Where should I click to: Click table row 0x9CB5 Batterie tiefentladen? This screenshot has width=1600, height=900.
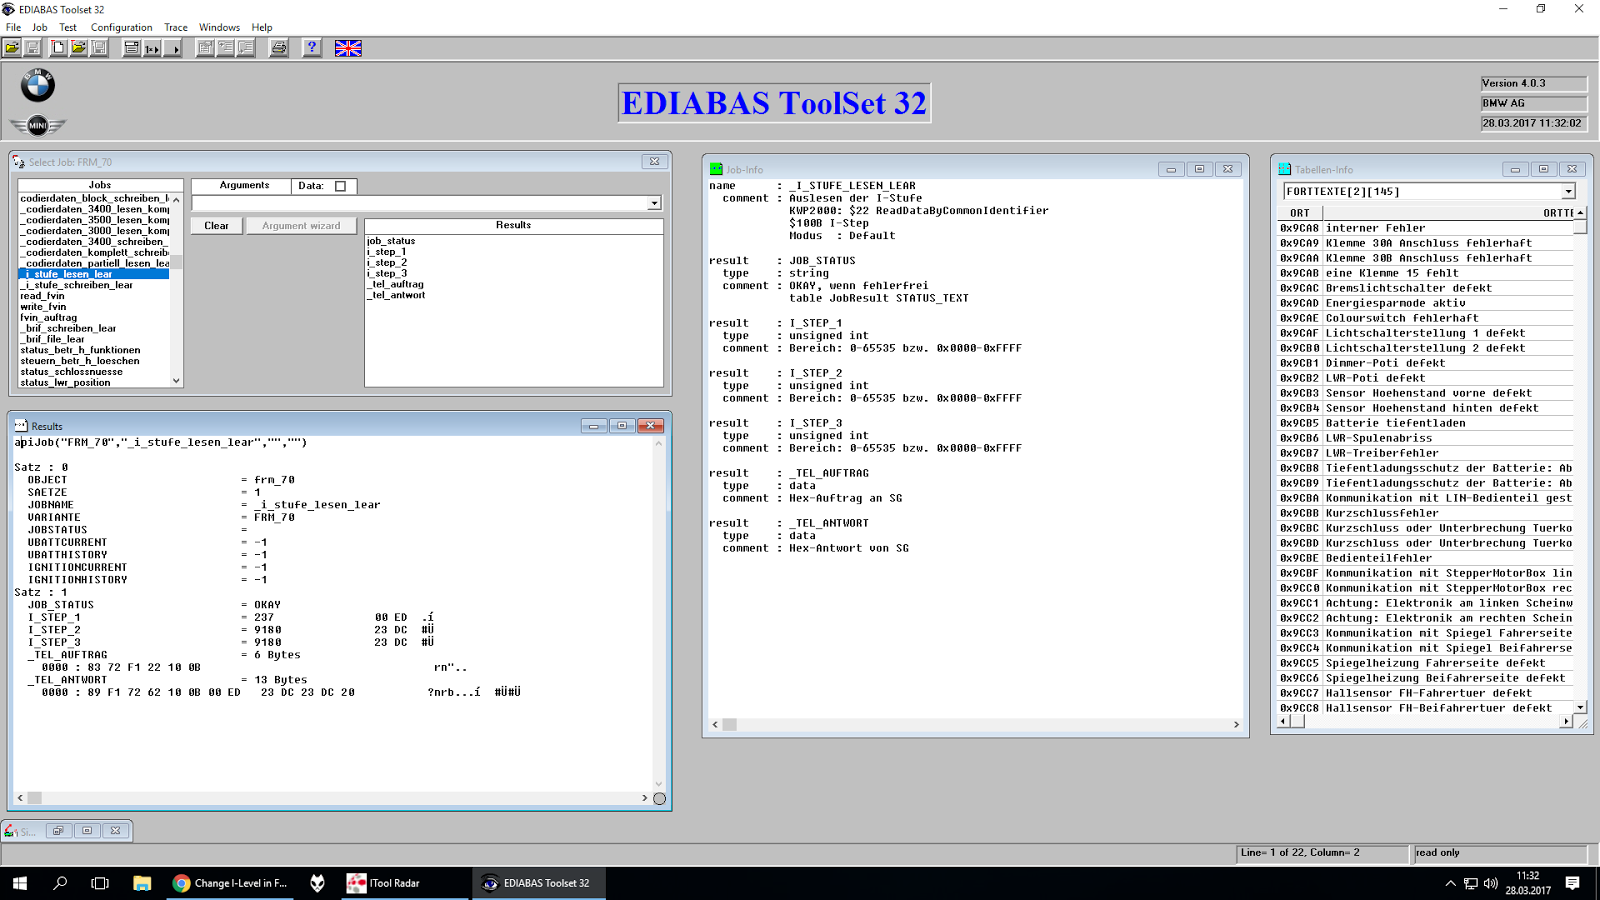1426,423
